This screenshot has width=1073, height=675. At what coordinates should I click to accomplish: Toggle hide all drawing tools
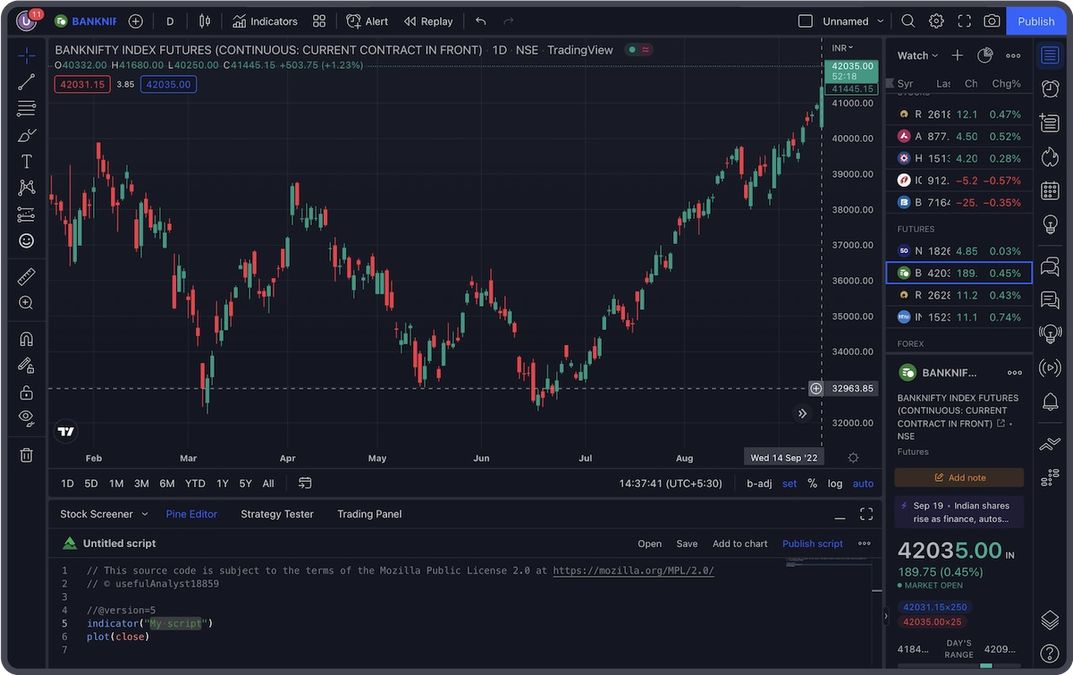pos(26,418)
